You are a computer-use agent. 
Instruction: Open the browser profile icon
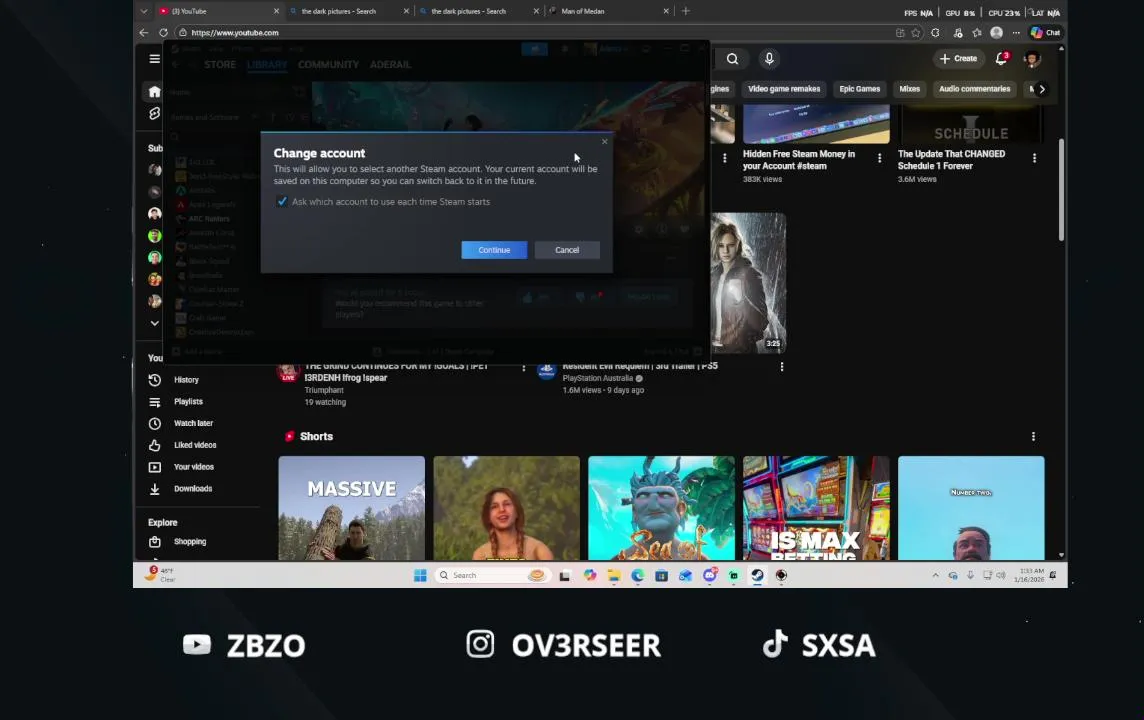click(x=997, y=33)
